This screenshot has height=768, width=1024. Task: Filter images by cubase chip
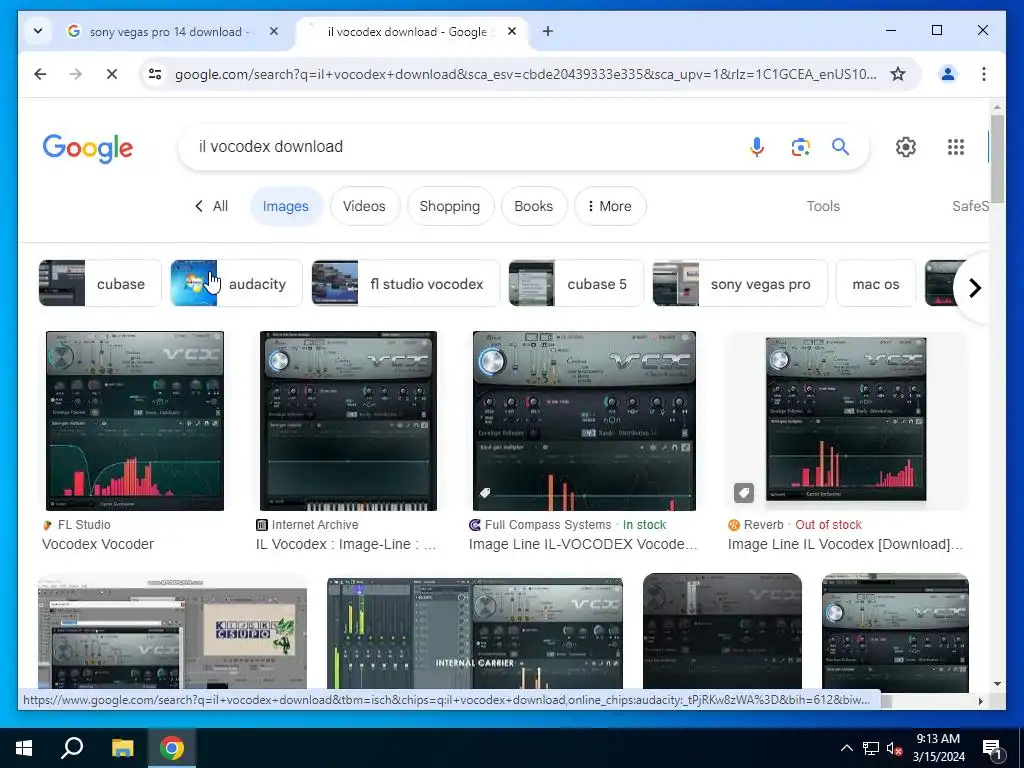click(x=100, y=283)
